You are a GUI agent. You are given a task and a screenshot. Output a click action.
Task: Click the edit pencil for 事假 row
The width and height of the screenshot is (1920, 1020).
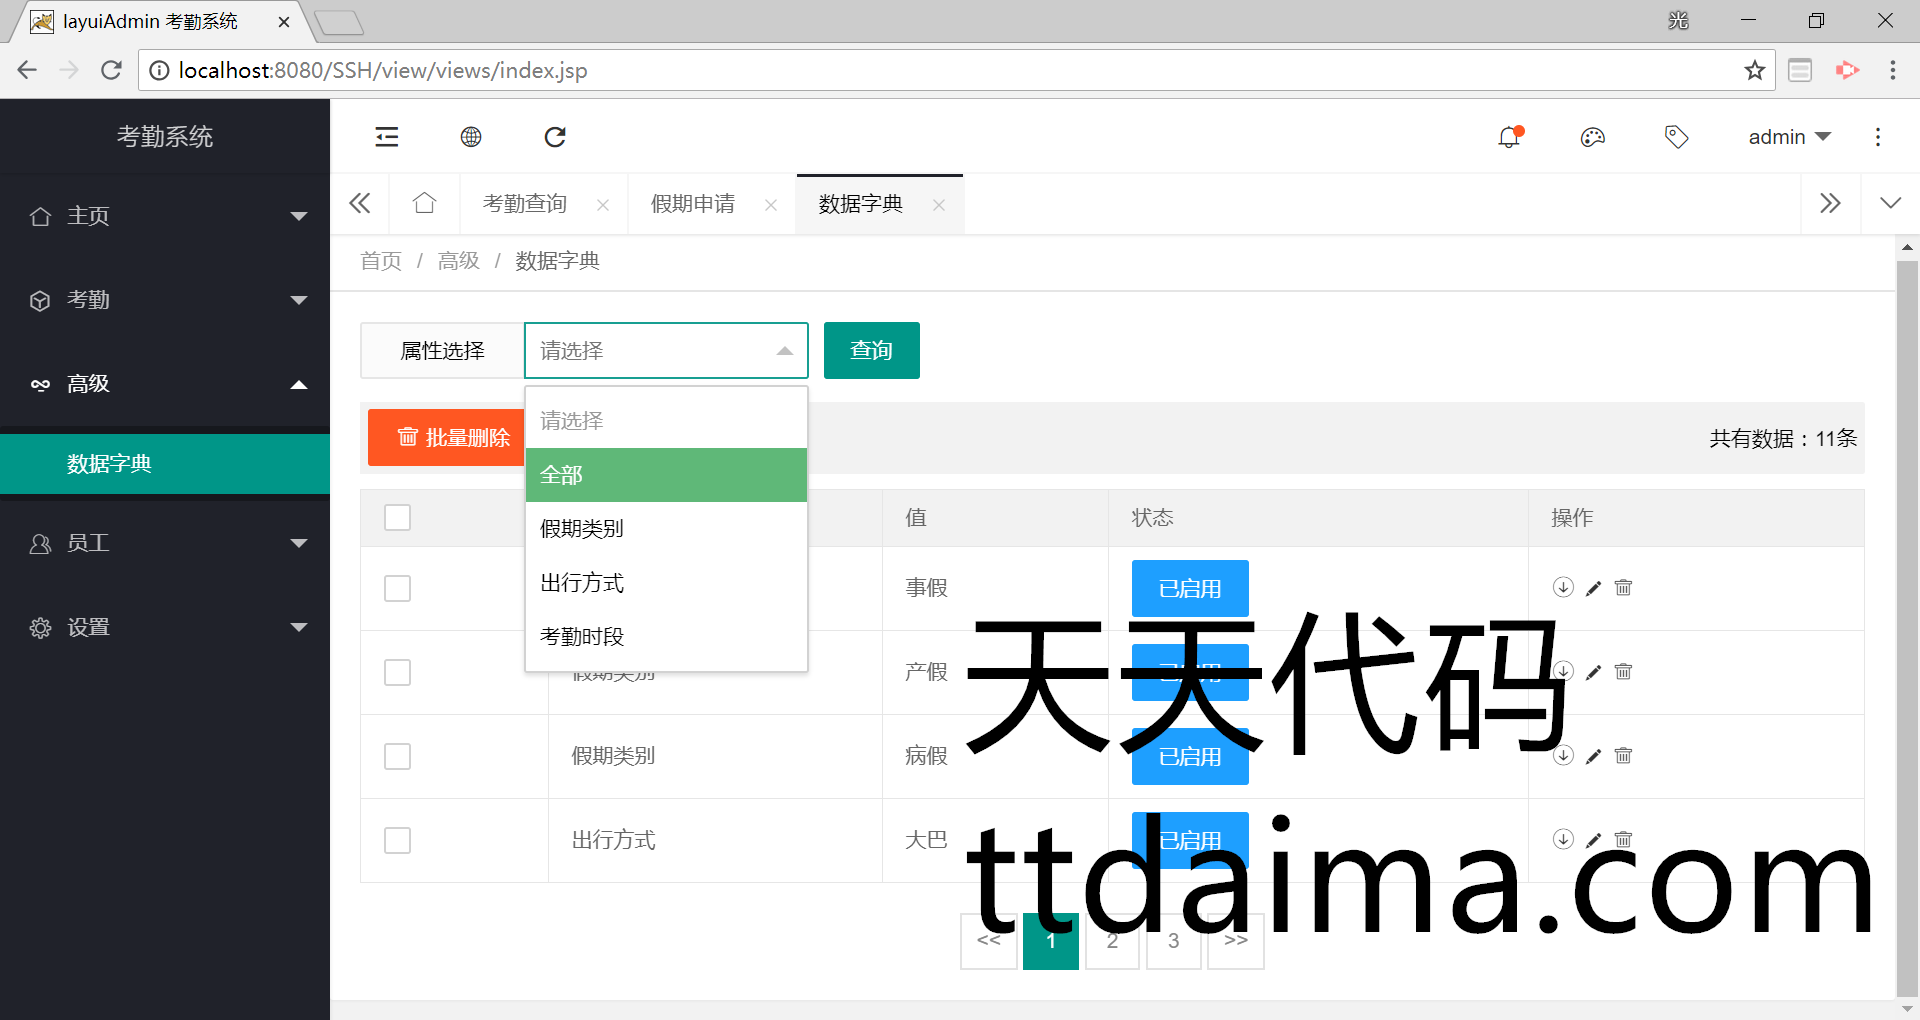pos(1593,588)
